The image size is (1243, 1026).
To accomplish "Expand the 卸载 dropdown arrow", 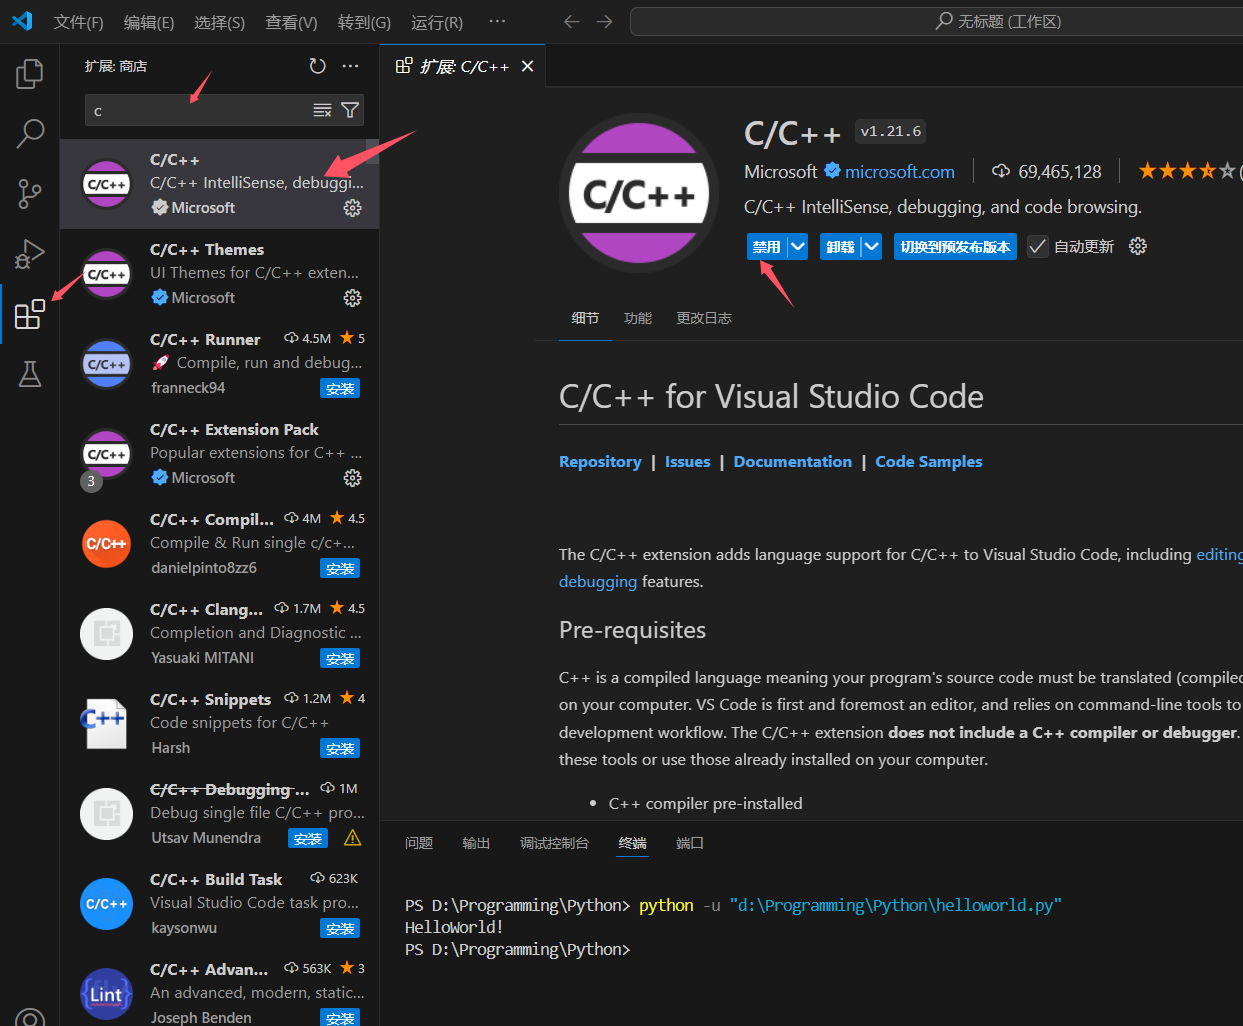I will [871, 246].
